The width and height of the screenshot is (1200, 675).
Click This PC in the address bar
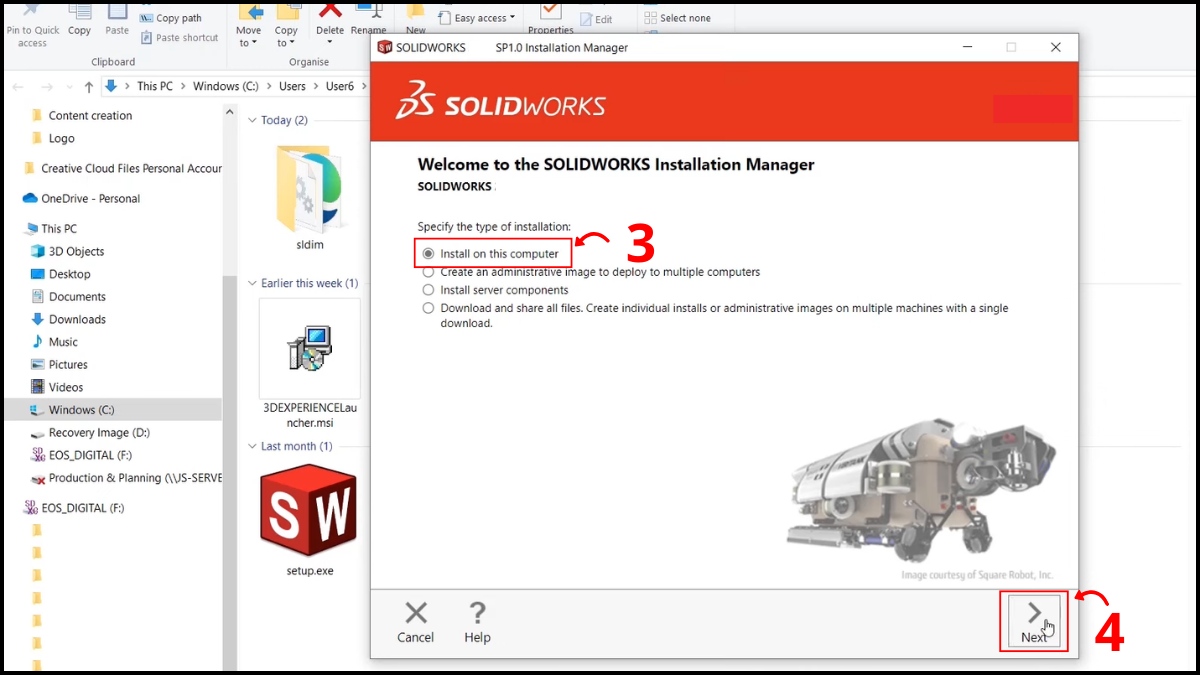tap(155, 86)
